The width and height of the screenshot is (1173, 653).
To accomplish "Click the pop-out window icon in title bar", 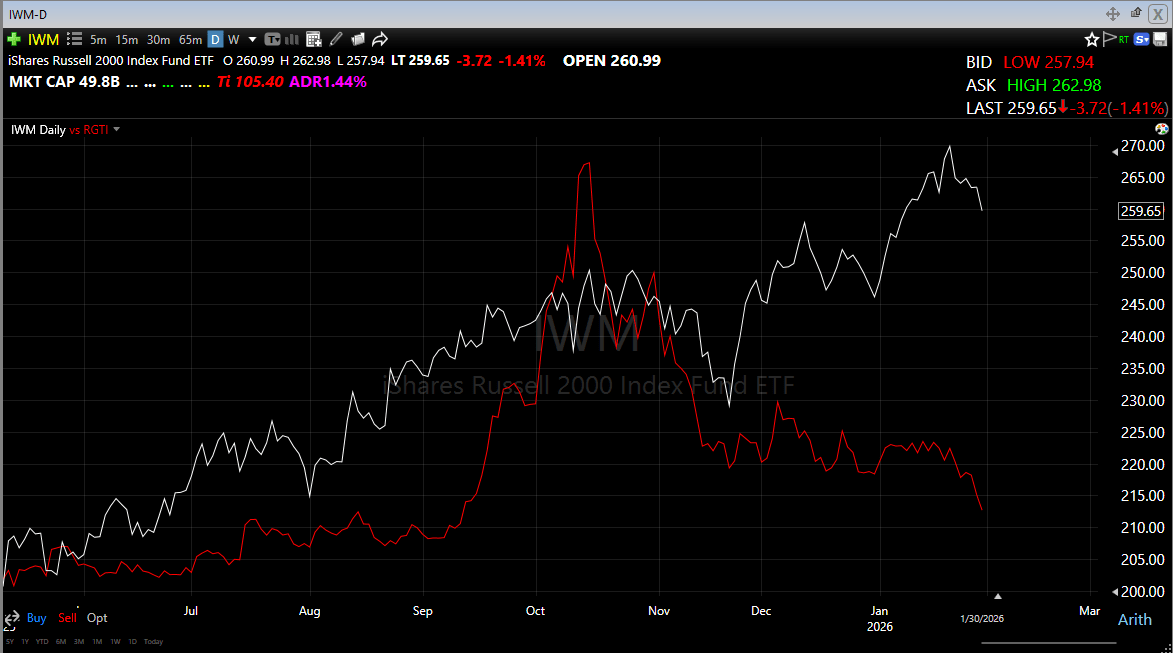I will point(1136,13).
